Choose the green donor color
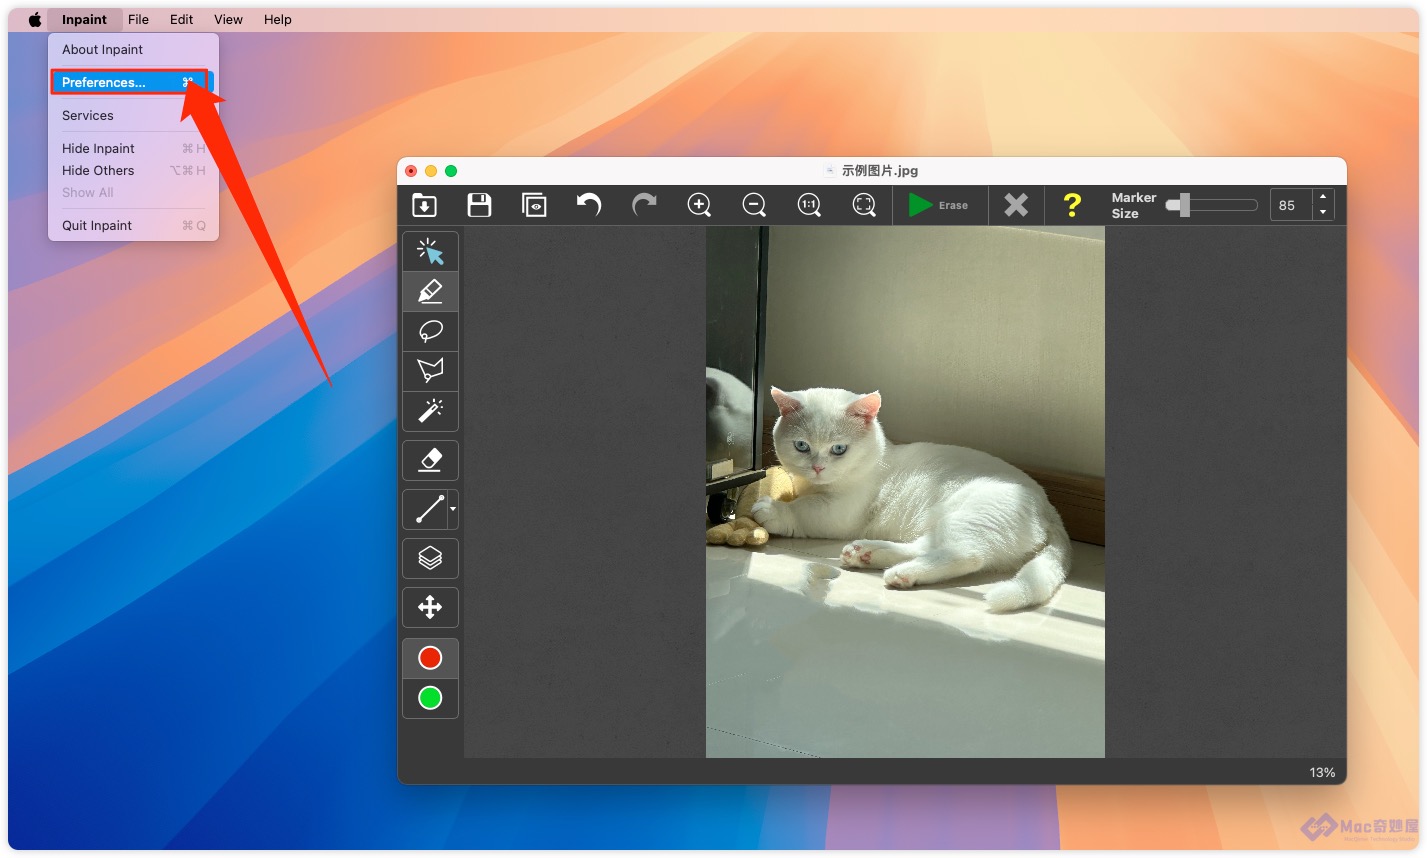This screenshot has height=858, width=1427. pyautogui.click(x=430, y=698)
